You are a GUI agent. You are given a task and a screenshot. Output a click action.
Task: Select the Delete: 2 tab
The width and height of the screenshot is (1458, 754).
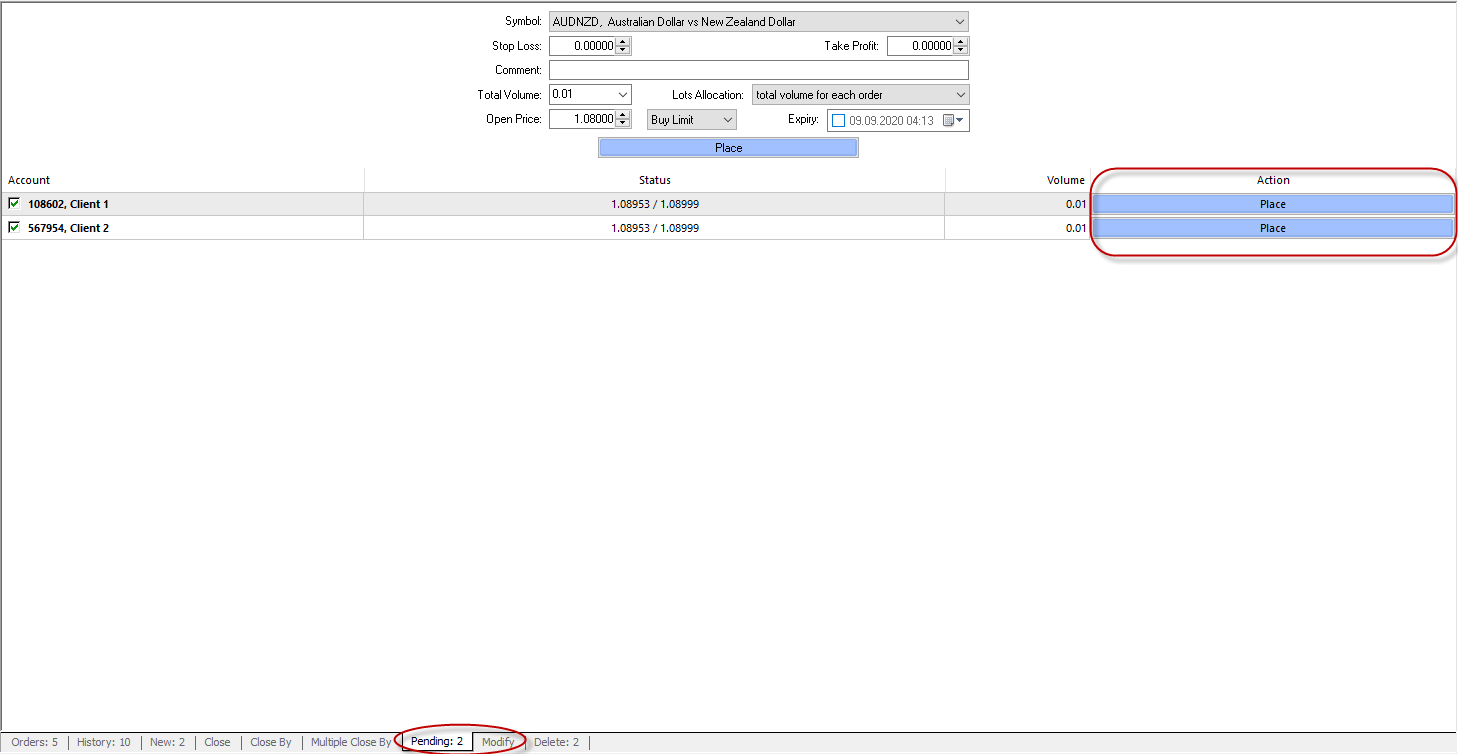click(556, 742)
